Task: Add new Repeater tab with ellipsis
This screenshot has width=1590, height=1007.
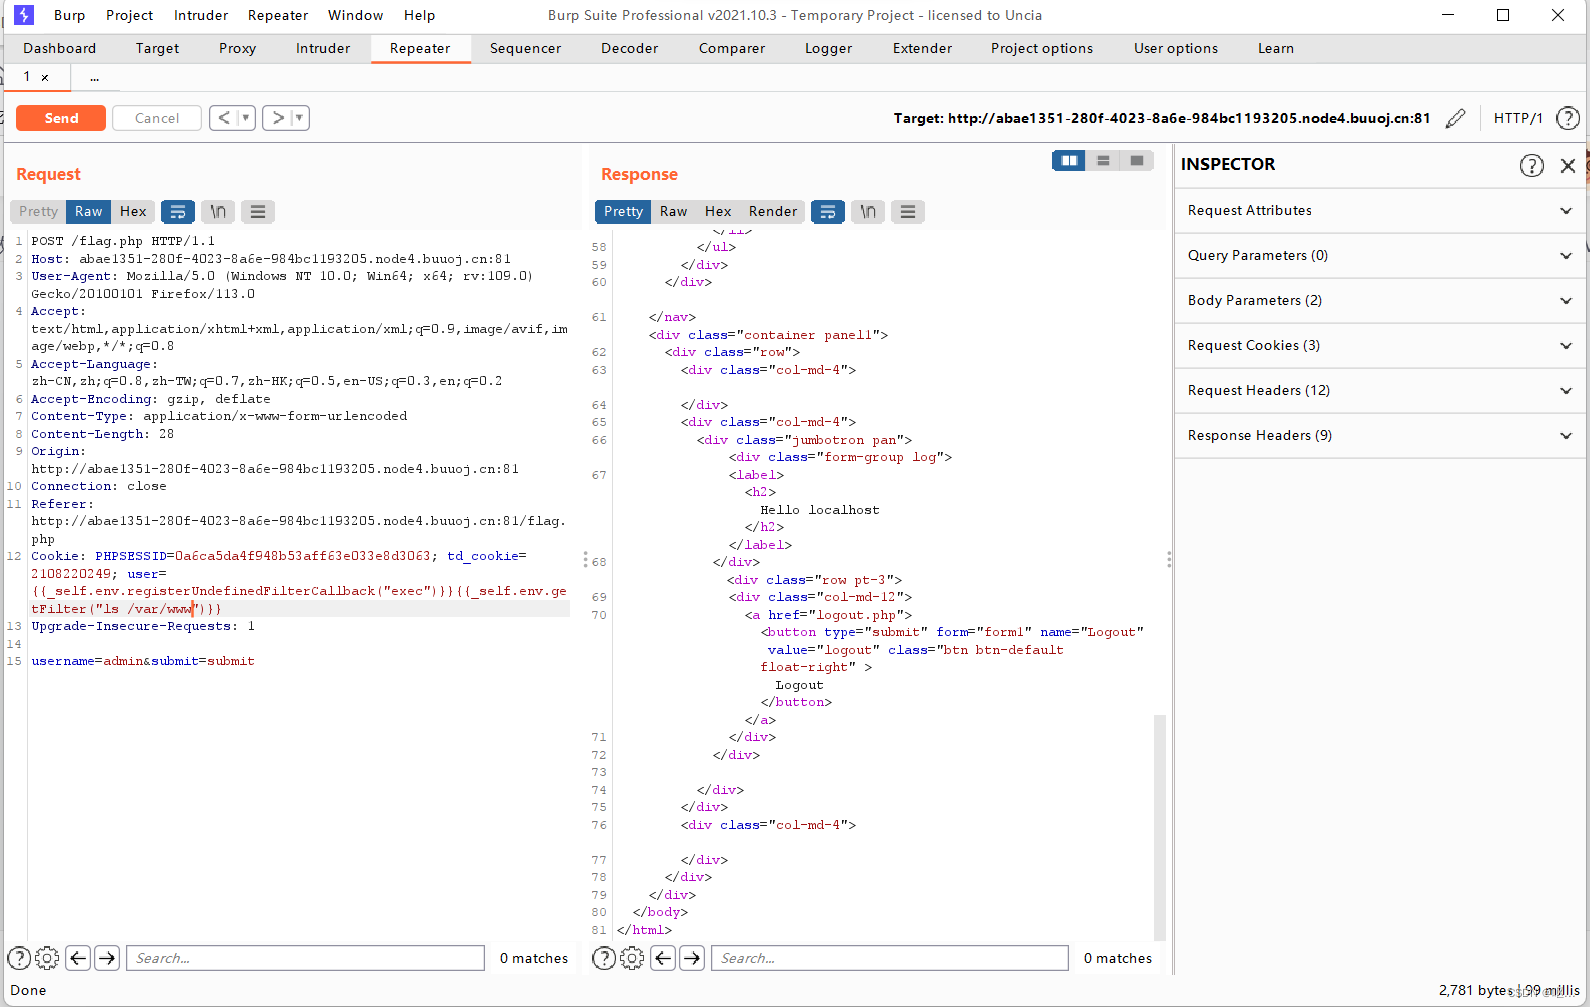Action: (x=95, y=77)
